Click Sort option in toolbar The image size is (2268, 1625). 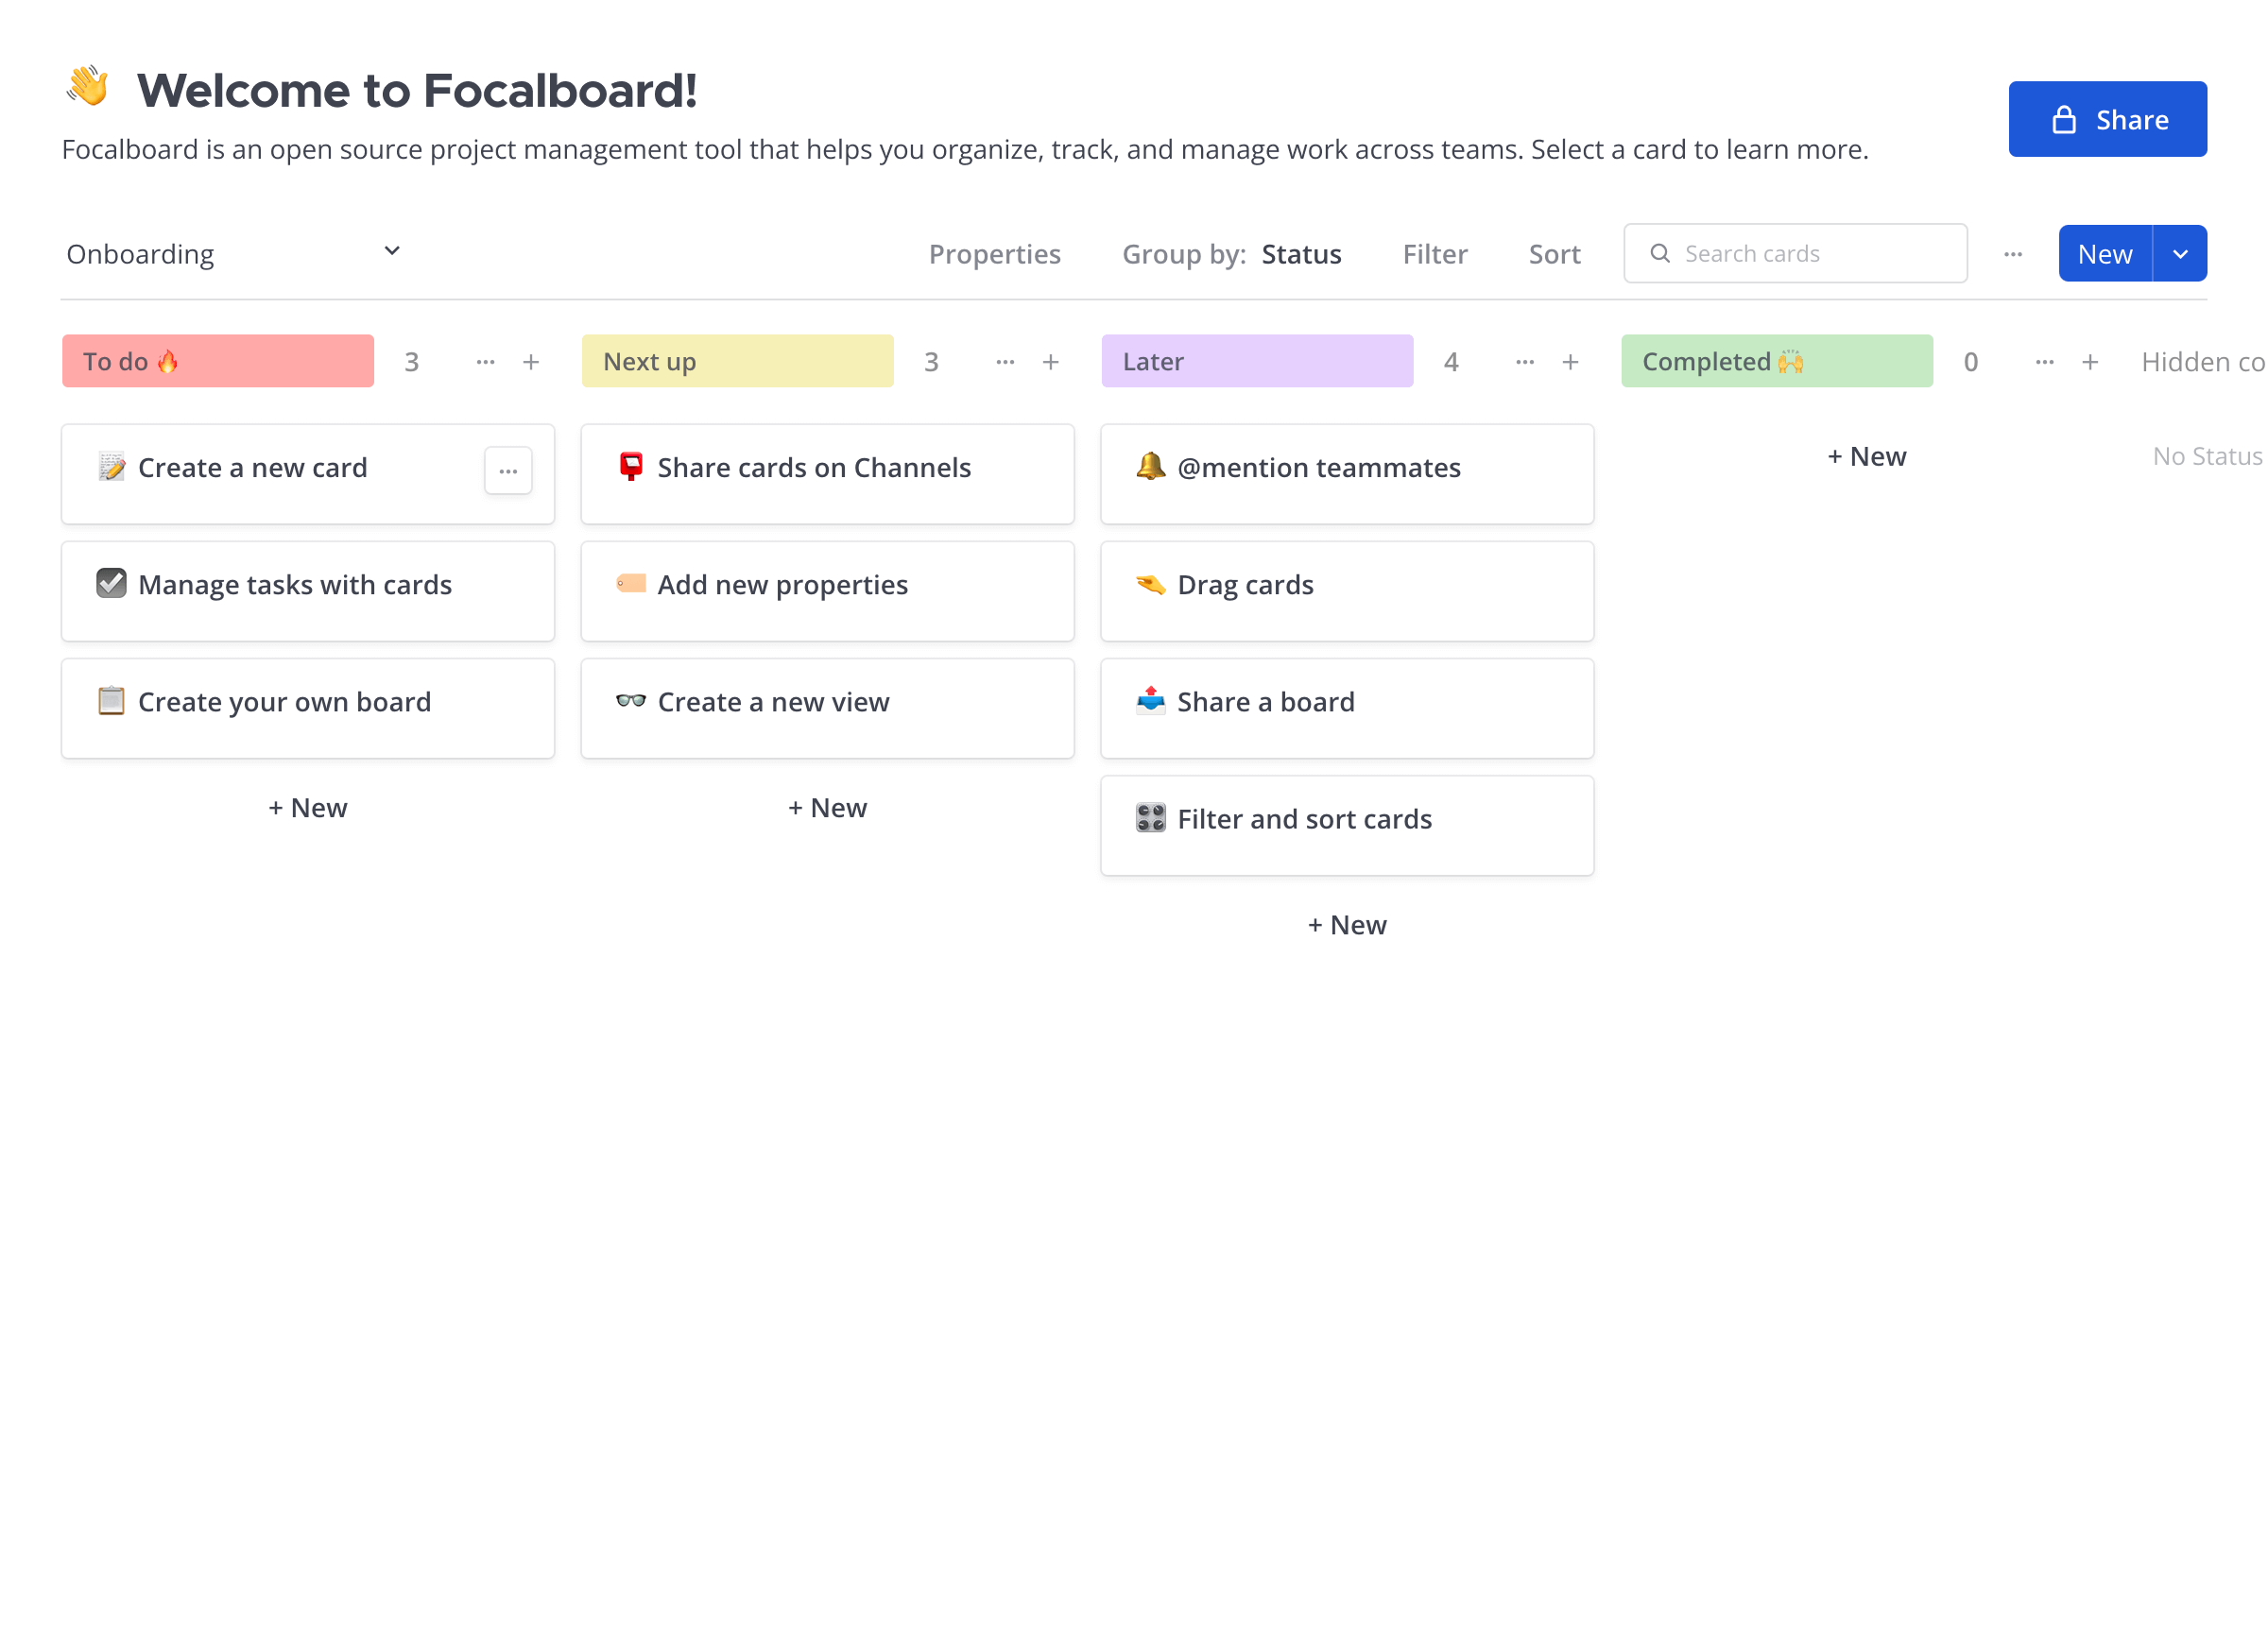(1556, 251)
